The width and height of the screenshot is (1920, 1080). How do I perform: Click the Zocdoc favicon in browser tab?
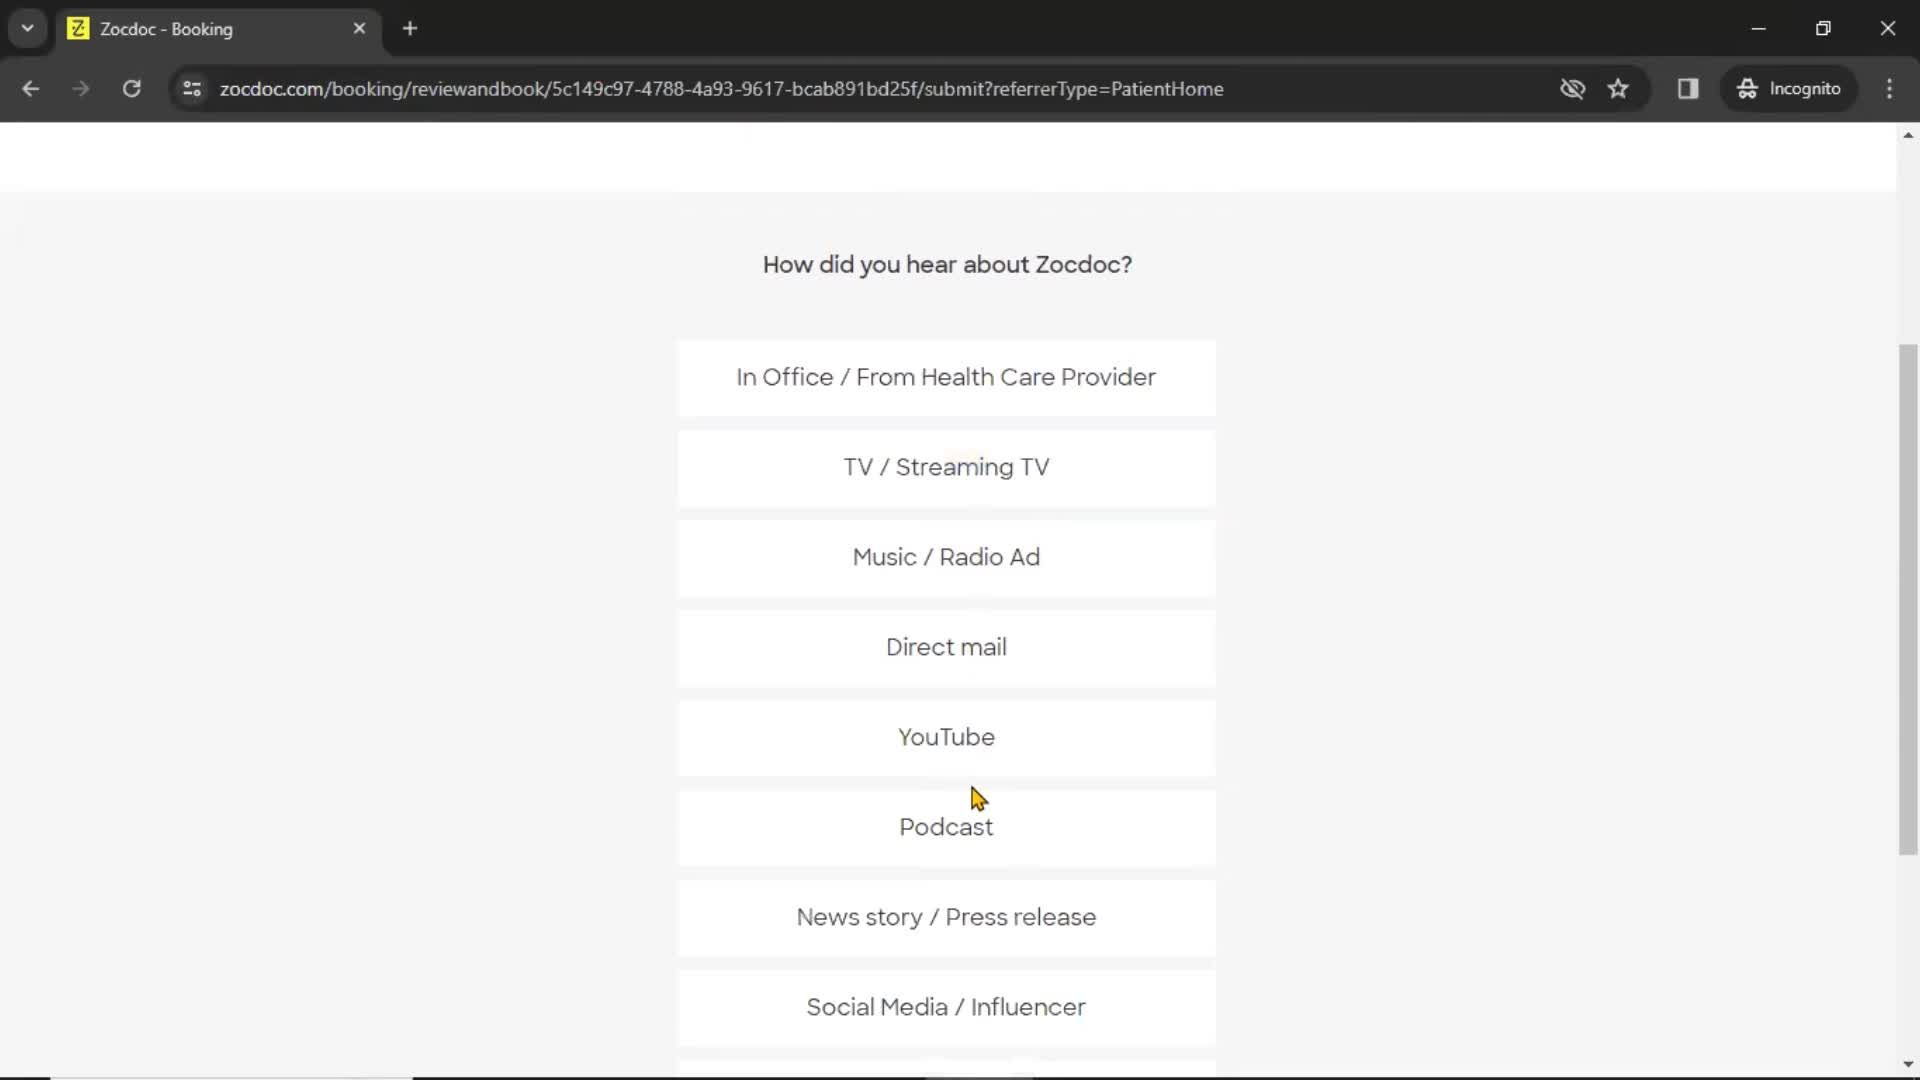click(x=79, y=28)
